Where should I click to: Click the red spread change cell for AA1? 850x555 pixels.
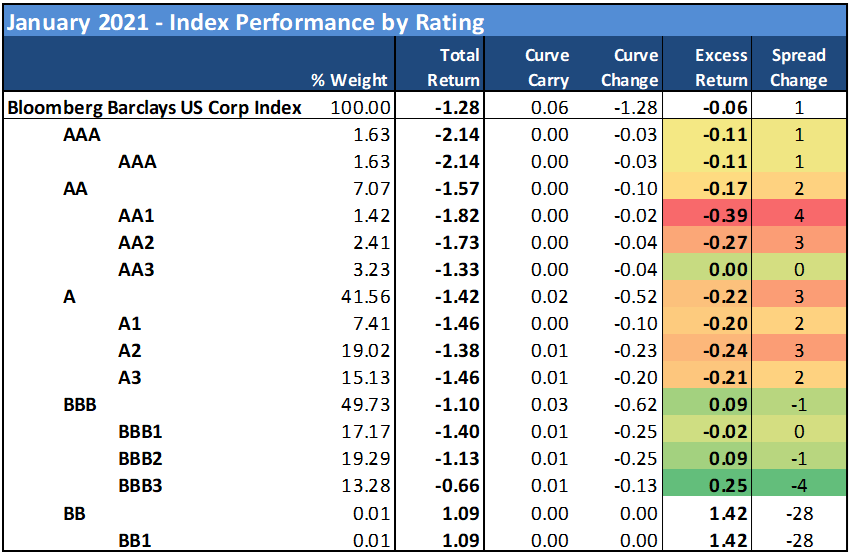[798, 214]
